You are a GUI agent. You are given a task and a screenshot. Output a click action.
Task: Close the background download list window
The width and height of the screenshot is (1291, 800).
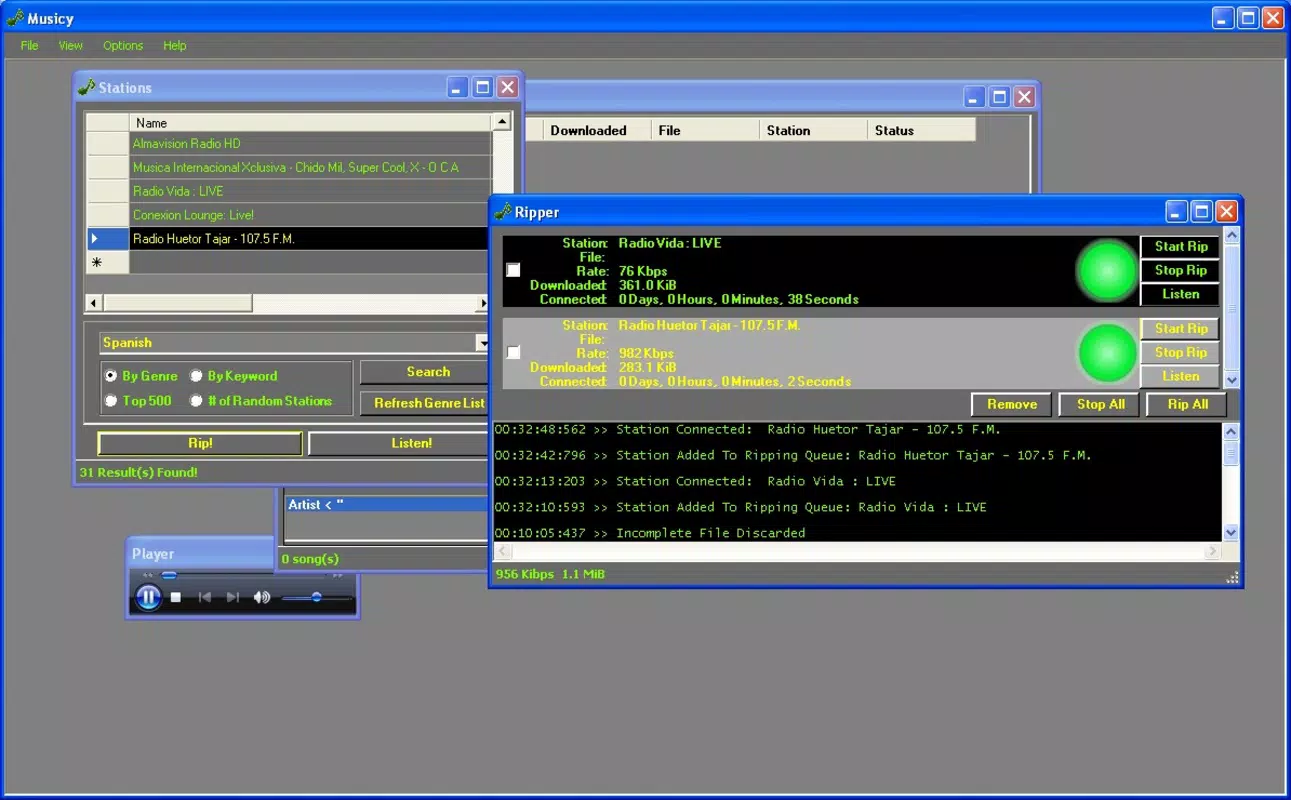click(x=1024, y=97)
